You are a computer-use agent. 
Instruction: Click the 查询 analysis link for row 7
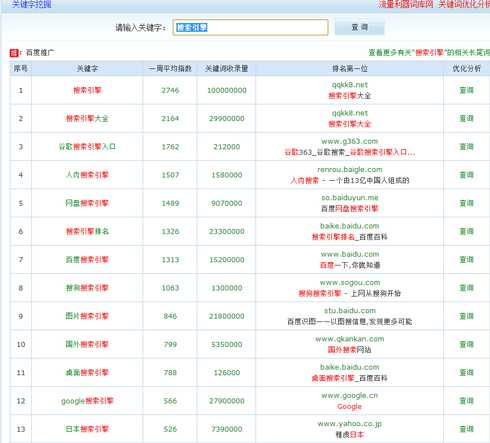coord(466,260)
